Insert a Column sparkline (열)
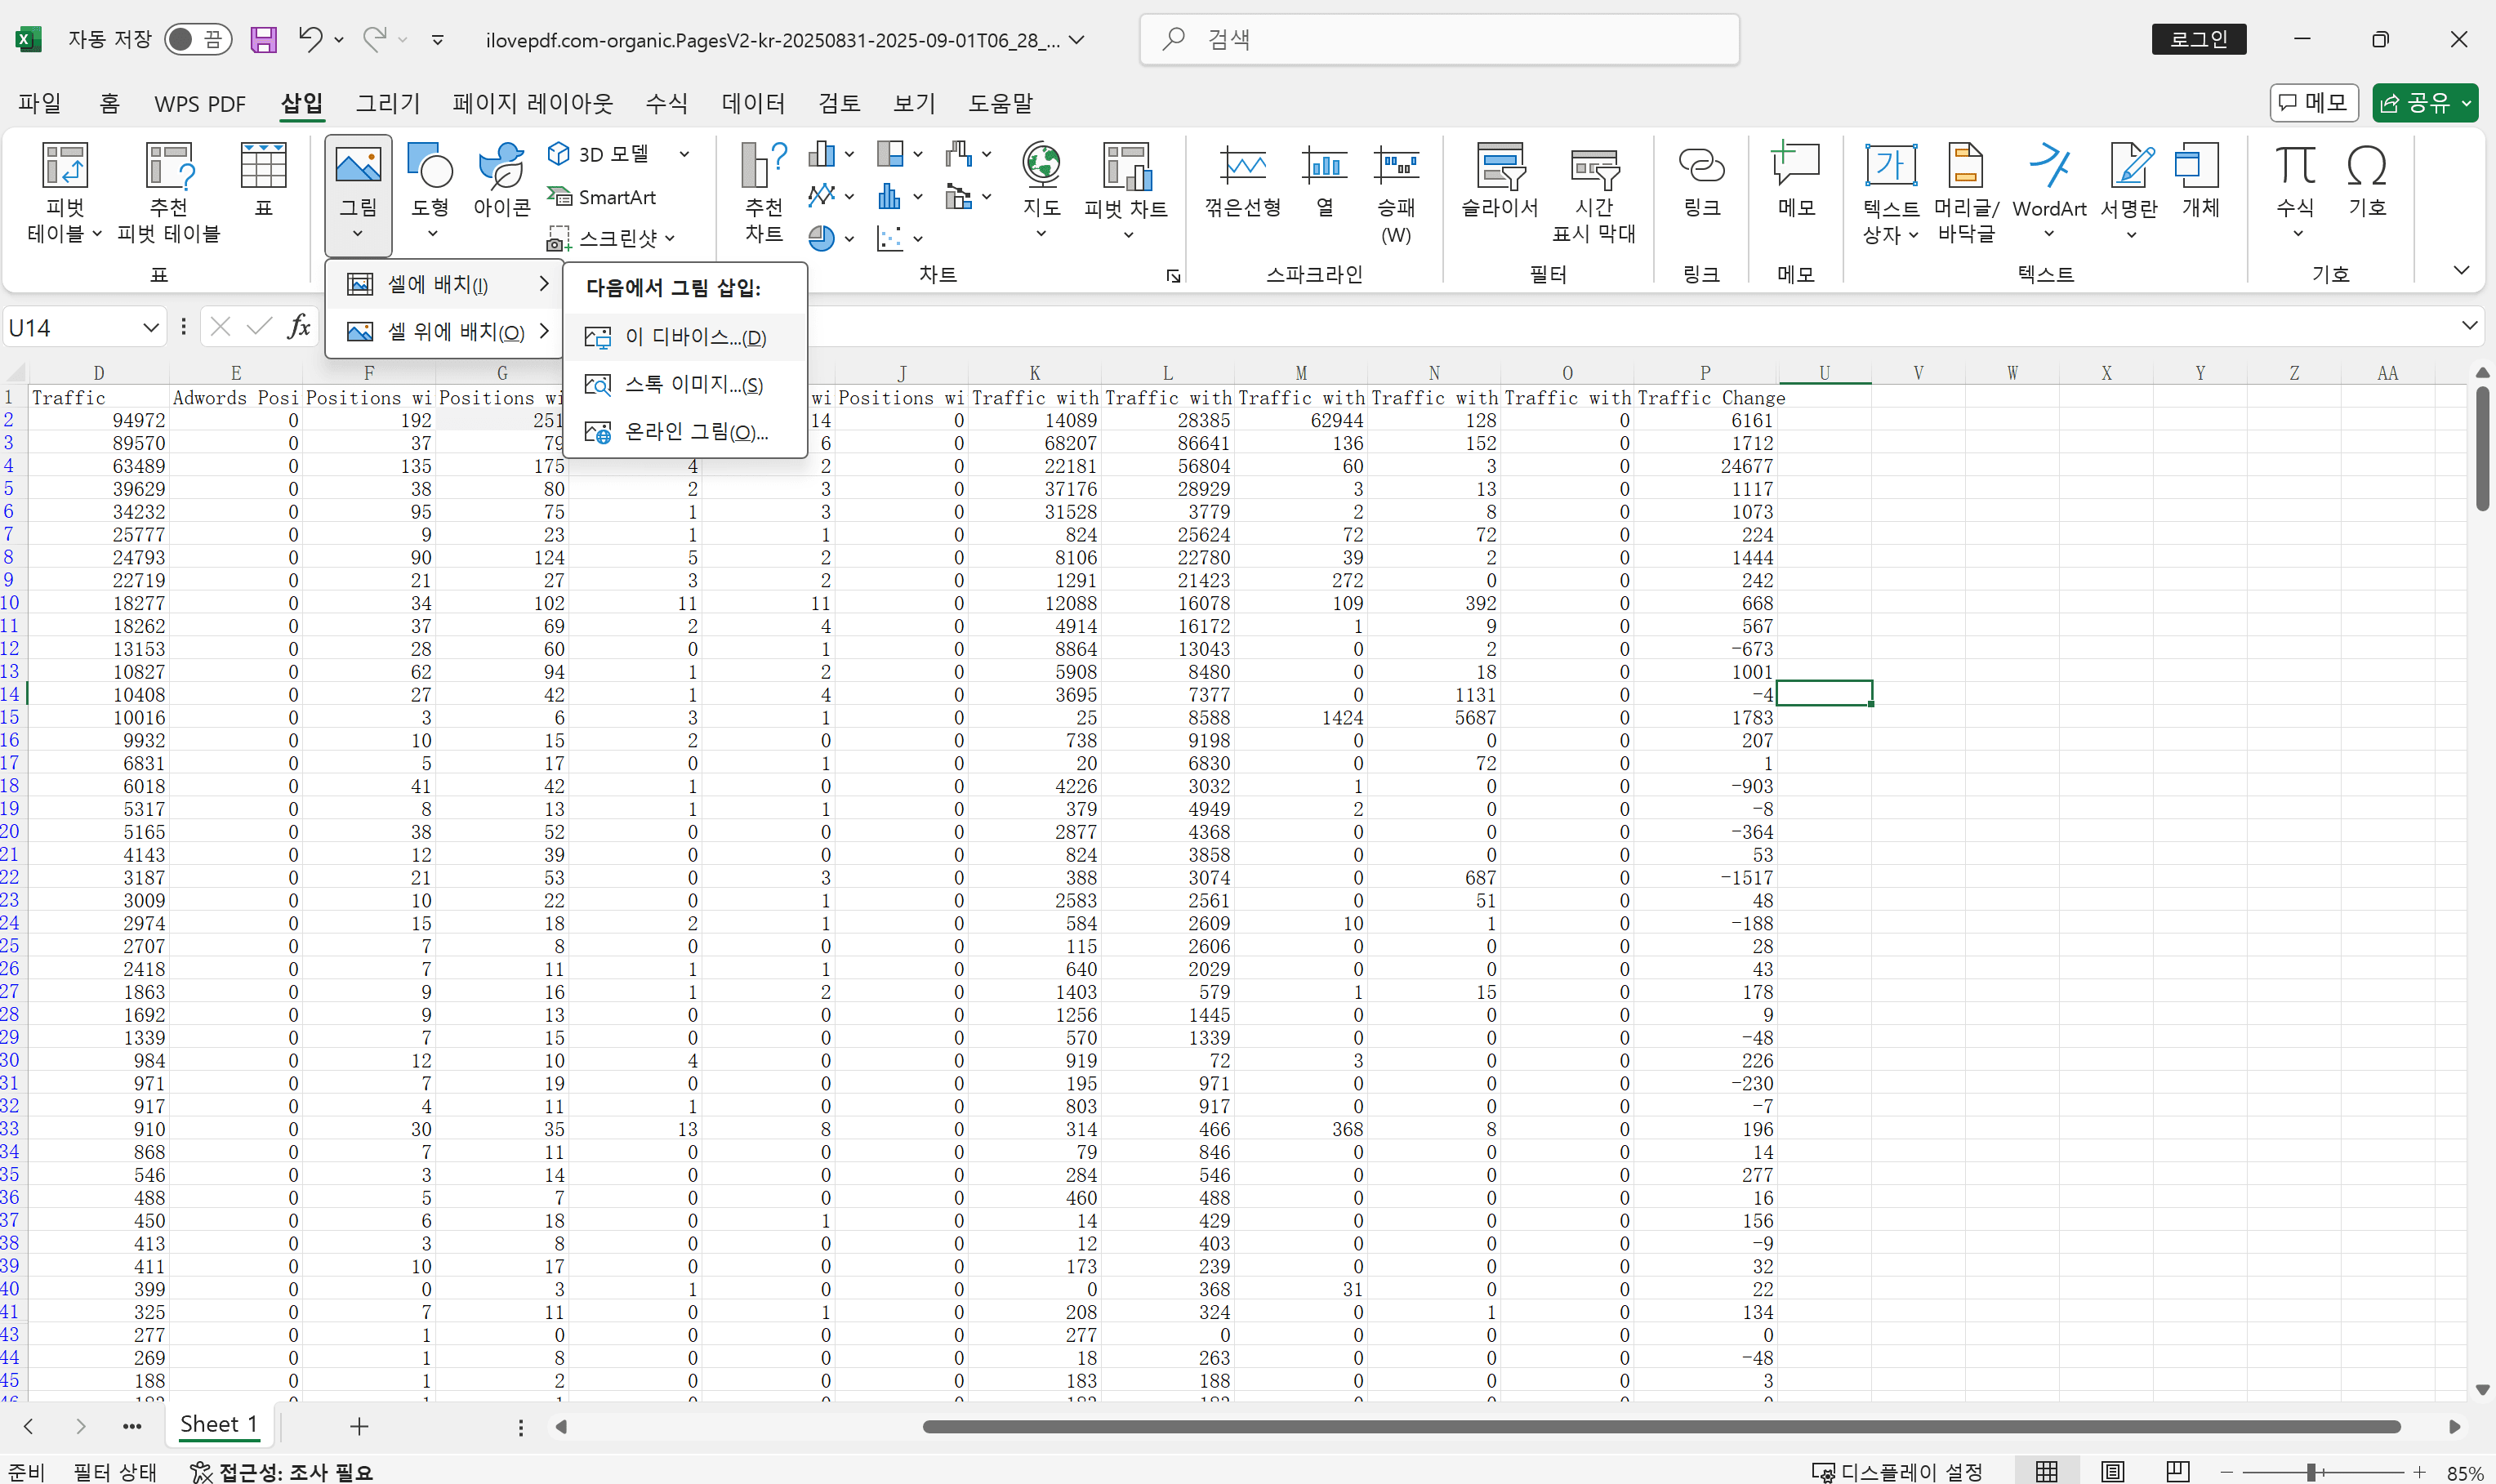 click(1324, 180)
